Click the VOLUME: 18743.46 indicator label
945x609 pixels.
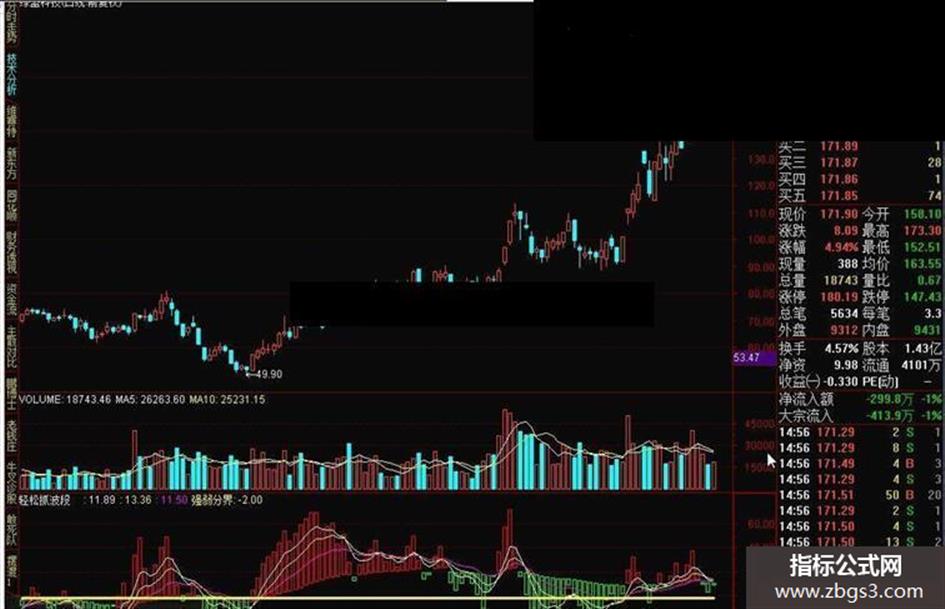(65, 399)
